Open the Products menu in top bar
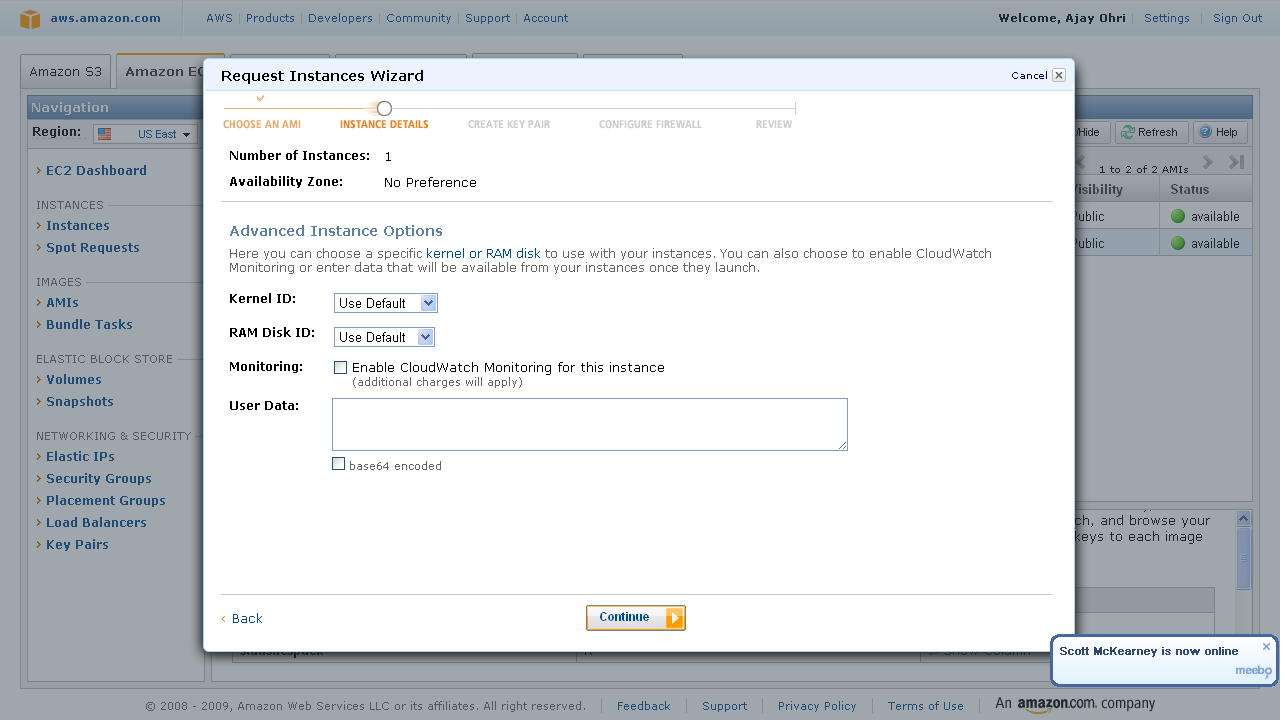The image size is (1285, 720). [x=270, y=18]
